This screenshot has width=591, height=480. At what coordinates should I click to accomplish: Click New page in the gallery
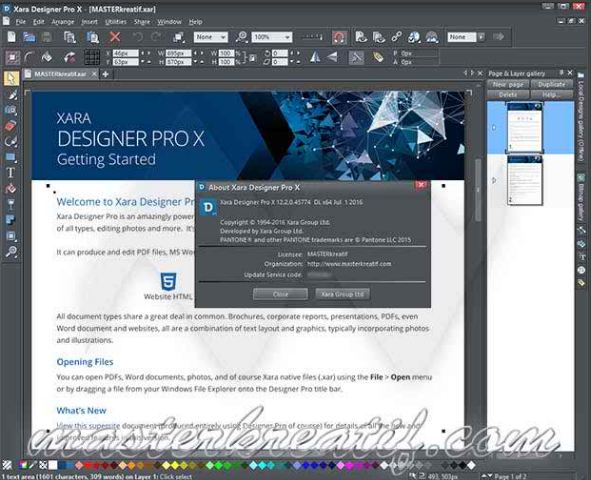pos(508,84)
